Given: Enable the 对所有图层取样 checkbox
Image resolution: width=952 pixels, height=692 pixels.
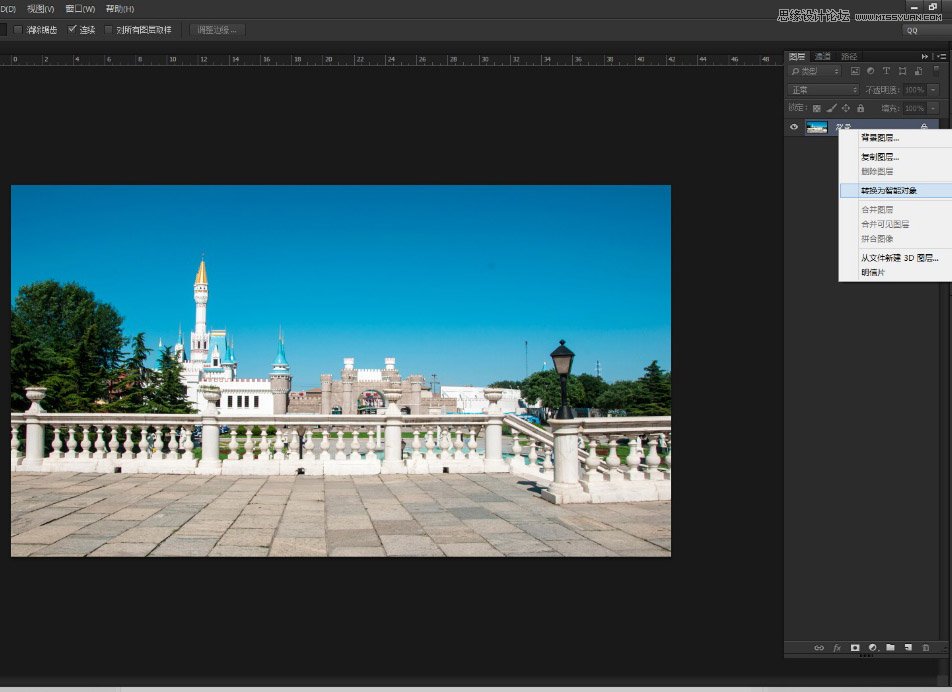Looking at the screenshot, I should (109, 30).
